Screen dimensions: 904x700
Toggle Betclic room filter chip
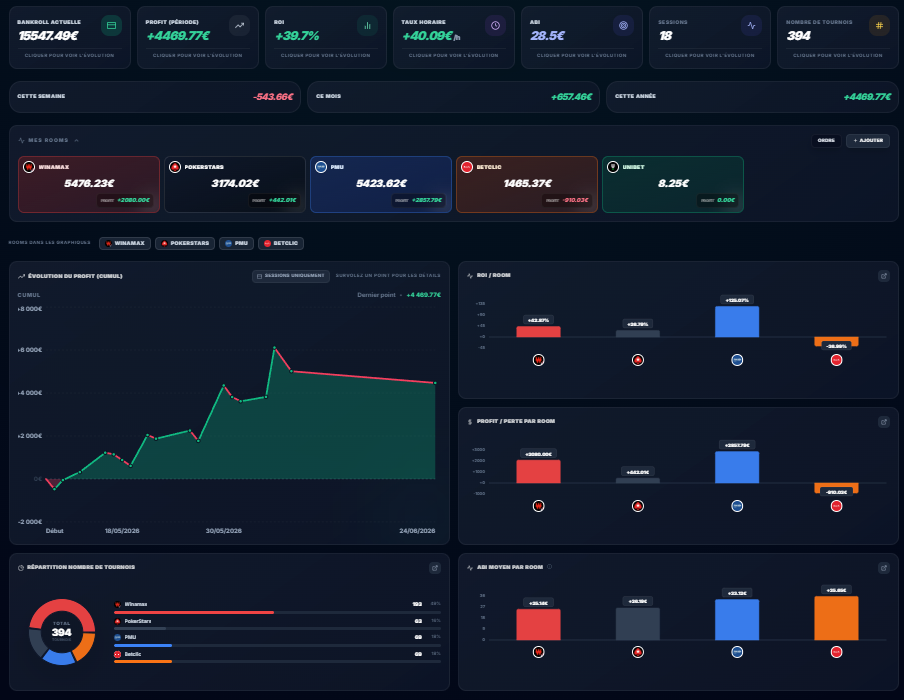pyautogui.click(x=281, y=243)
